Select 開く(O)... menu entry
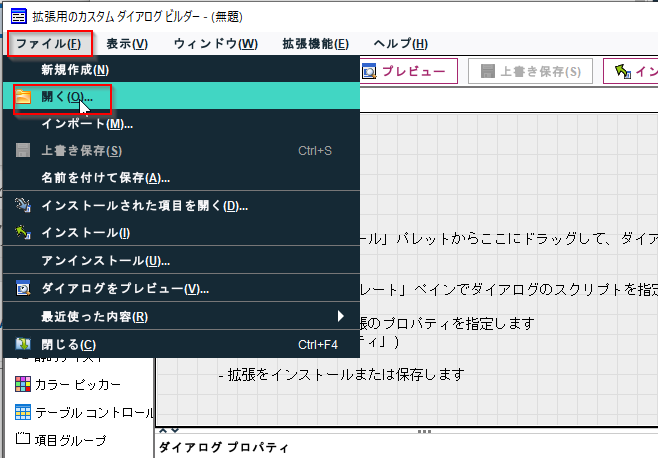Image resolution: width=658 pixels, height=458 pixels. pyautogui.click(x=181, y=96)
